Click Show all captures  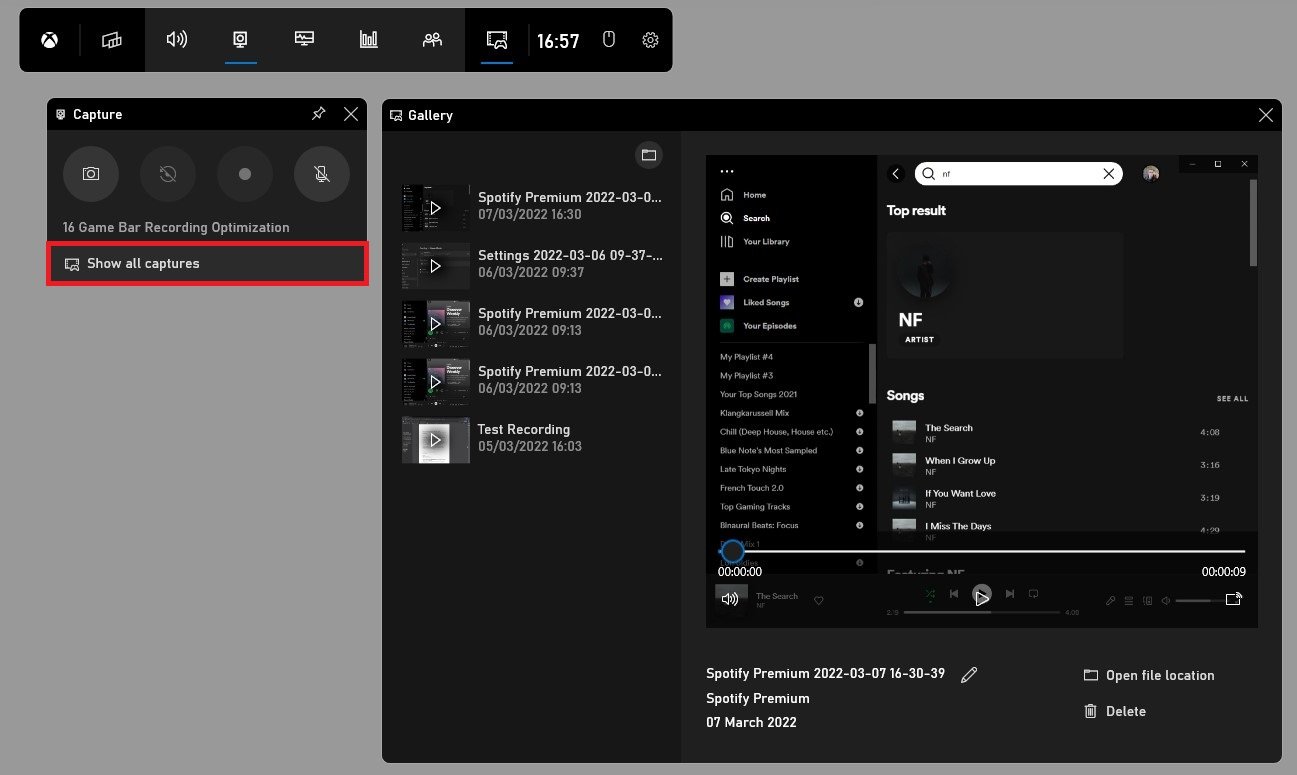point(207,264)
